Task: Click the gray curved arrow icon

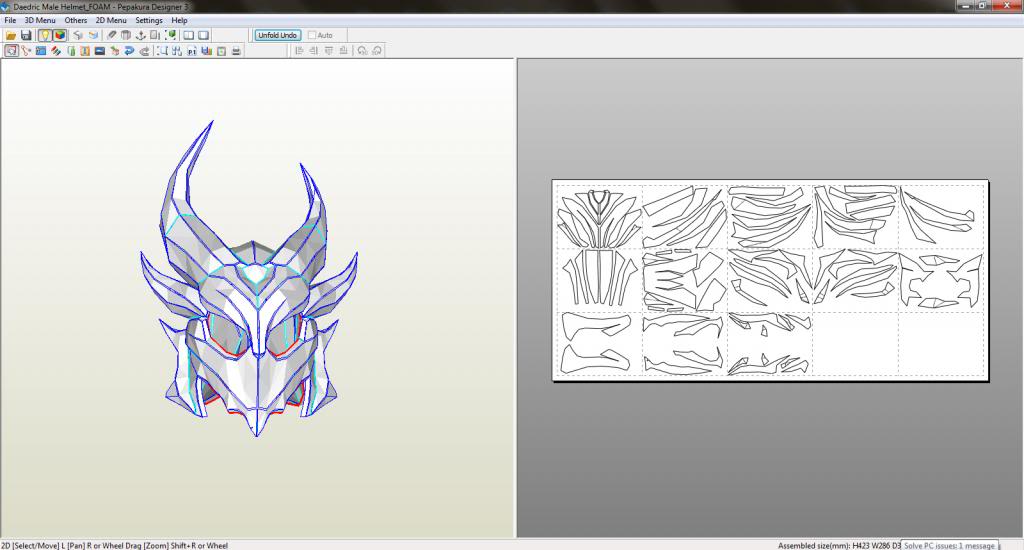Action: pyautogui.click(x=144, y=51)
